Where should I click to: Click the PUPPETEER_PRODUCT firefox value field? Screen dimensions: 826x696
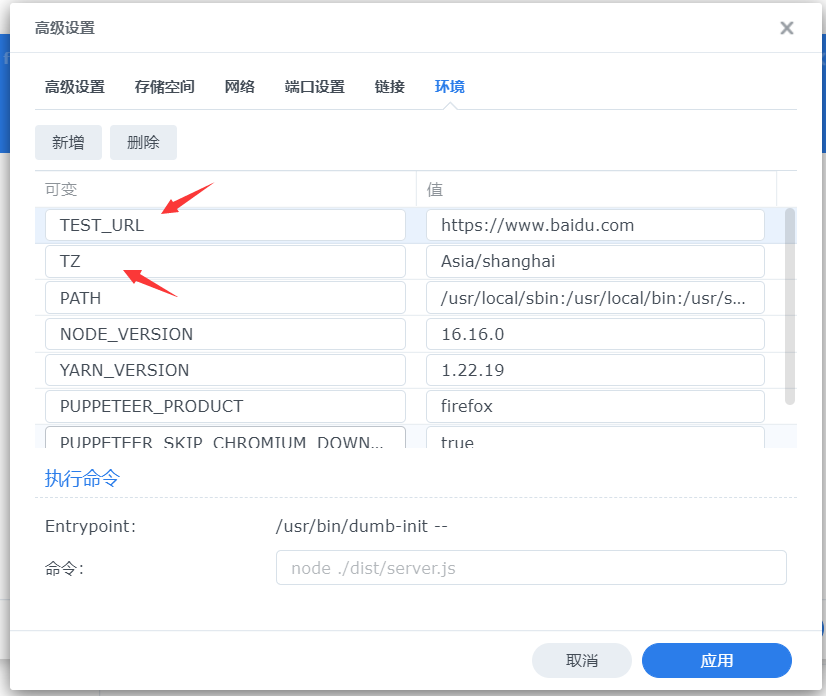click(595, 406)
